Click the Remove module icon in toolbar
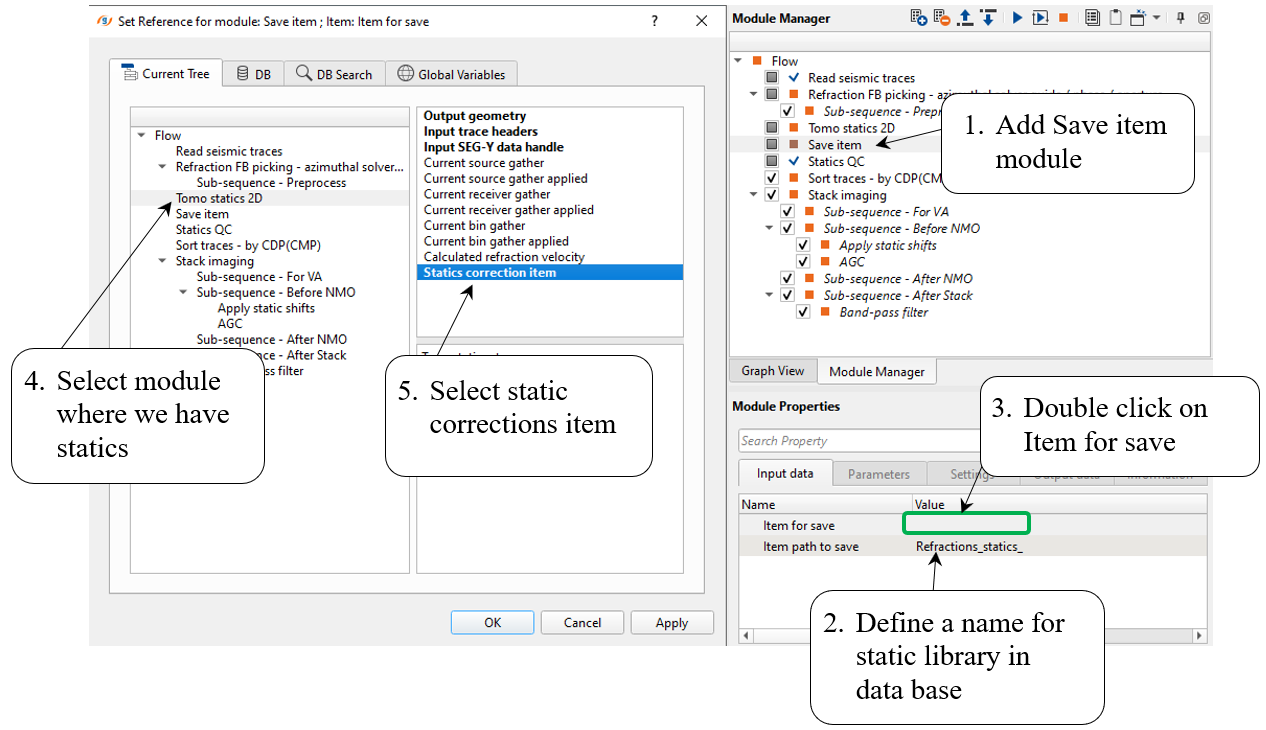The image size is (1266, 730). coord(942,18)
